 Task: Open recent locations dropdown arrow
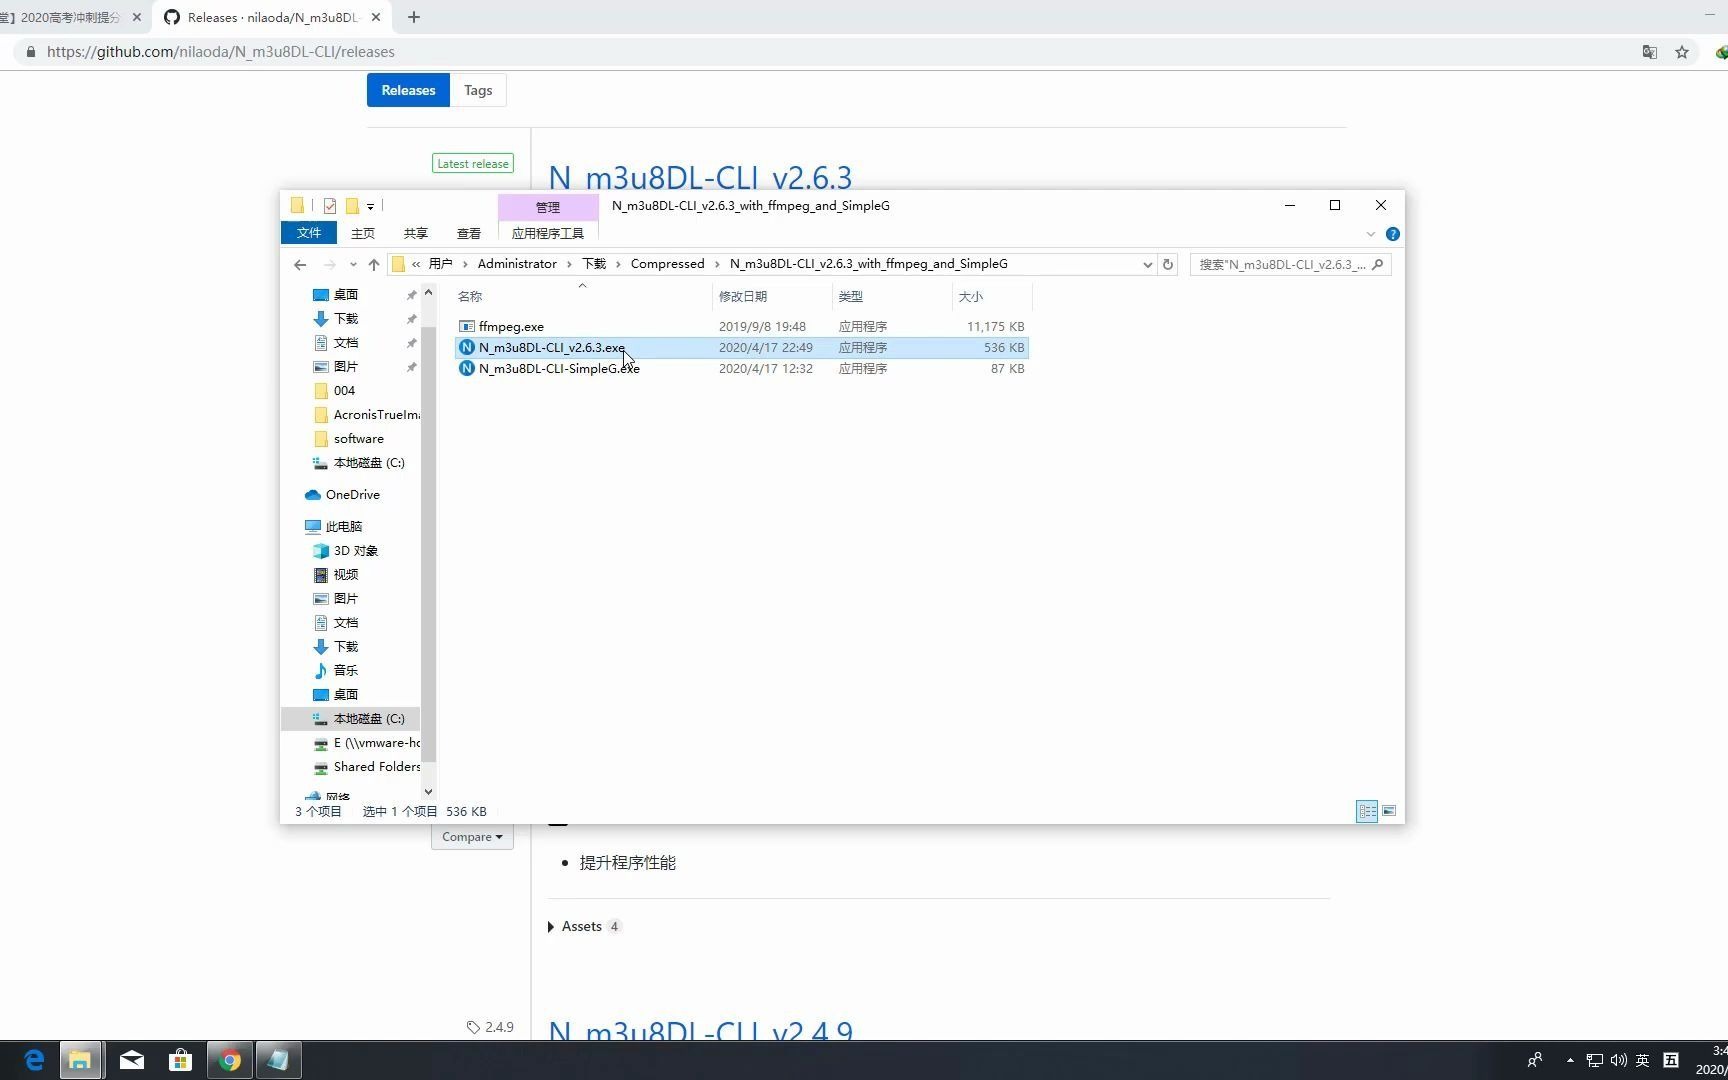coord(353,264)
